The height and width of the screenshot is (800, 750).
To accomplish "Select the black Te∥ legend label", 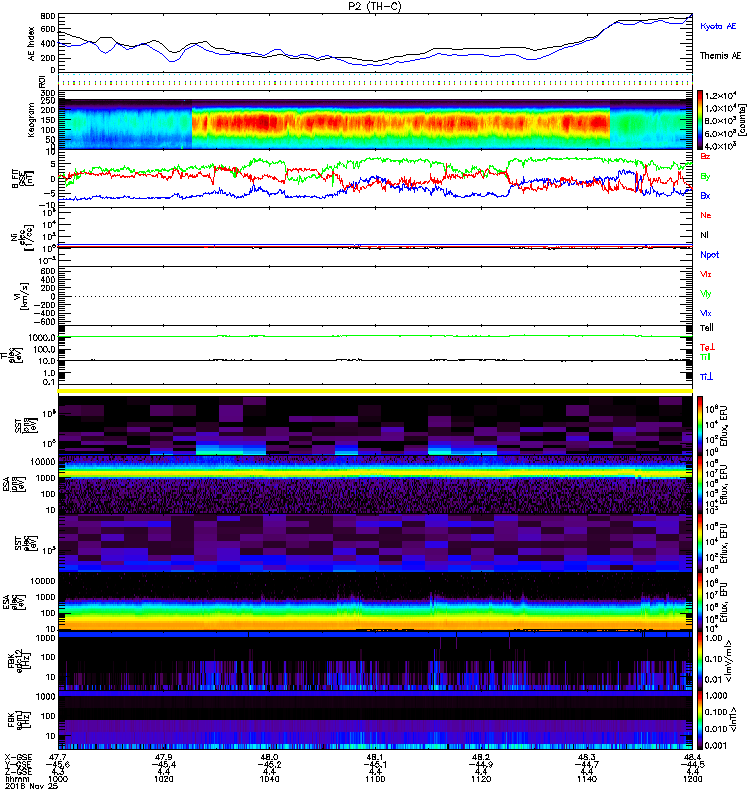I will [707, 328].
